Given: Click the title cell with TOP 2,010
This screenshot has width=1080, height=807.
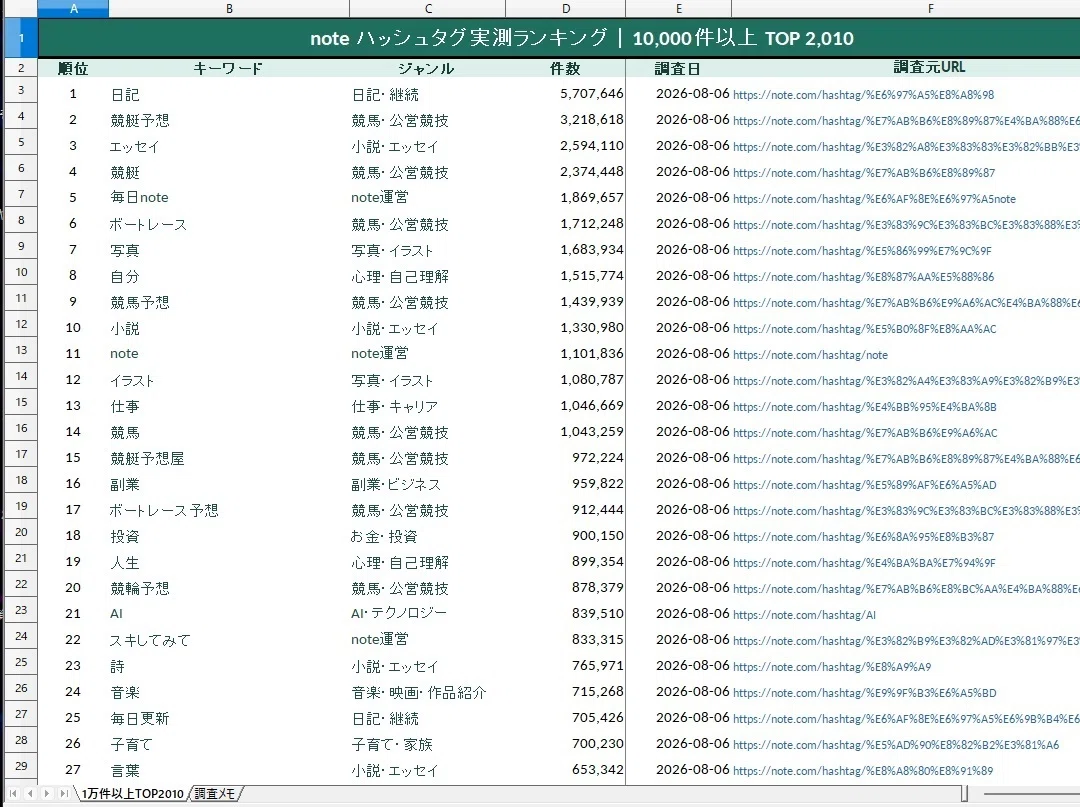Looking at the screenshot, I should tap(581, 38).
